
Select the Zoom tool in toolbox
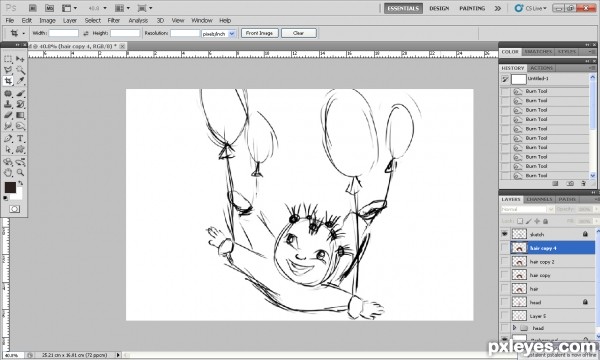point(20,173)
